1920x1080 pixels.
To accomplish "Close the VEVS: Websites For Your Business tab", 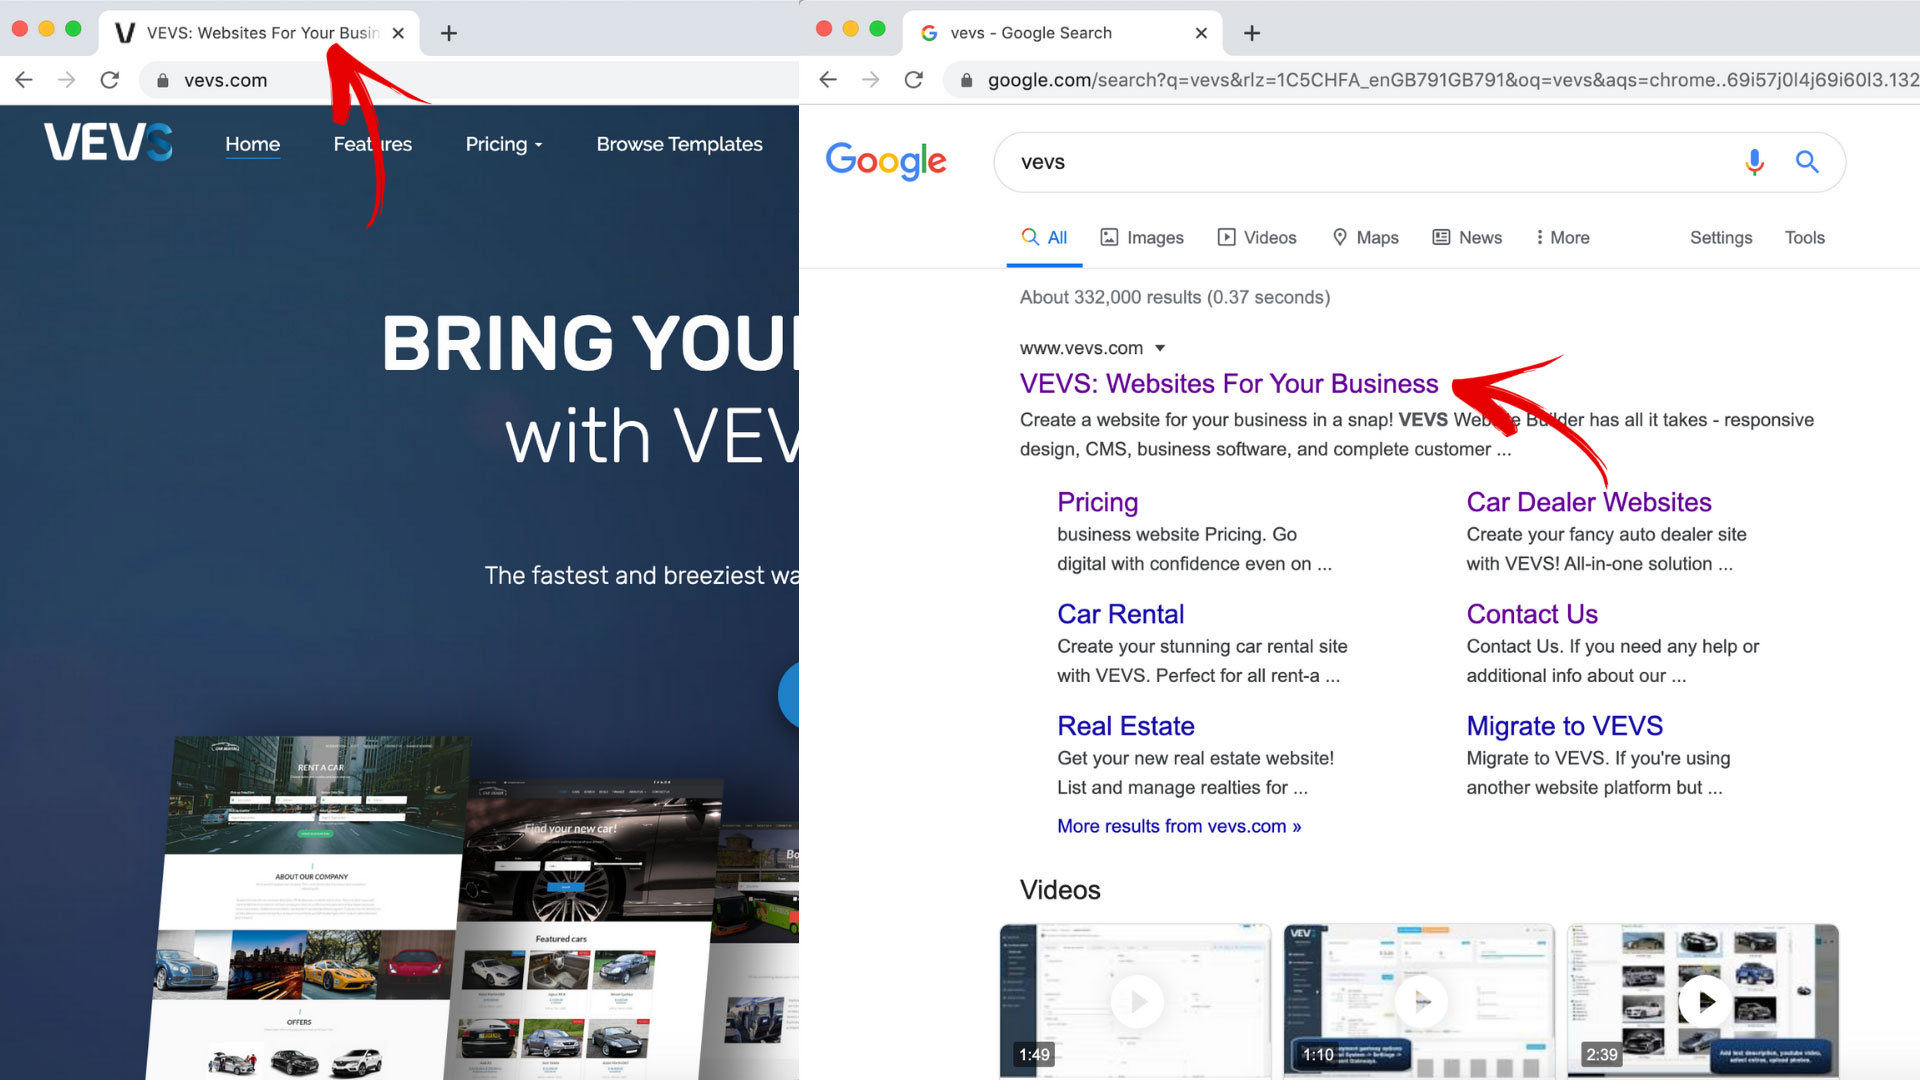I will point(398,33).
